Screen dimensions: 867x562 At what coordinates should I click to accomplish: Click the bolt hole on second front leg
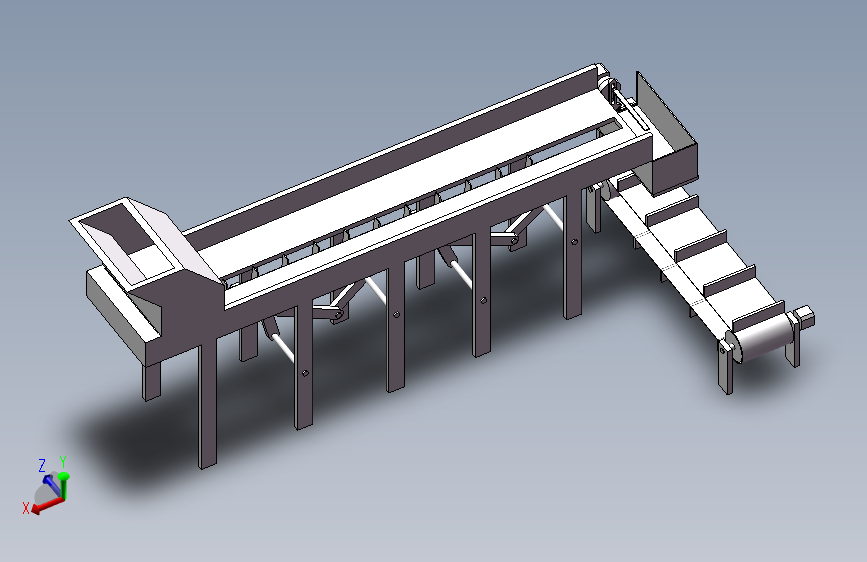pos(305,373)
